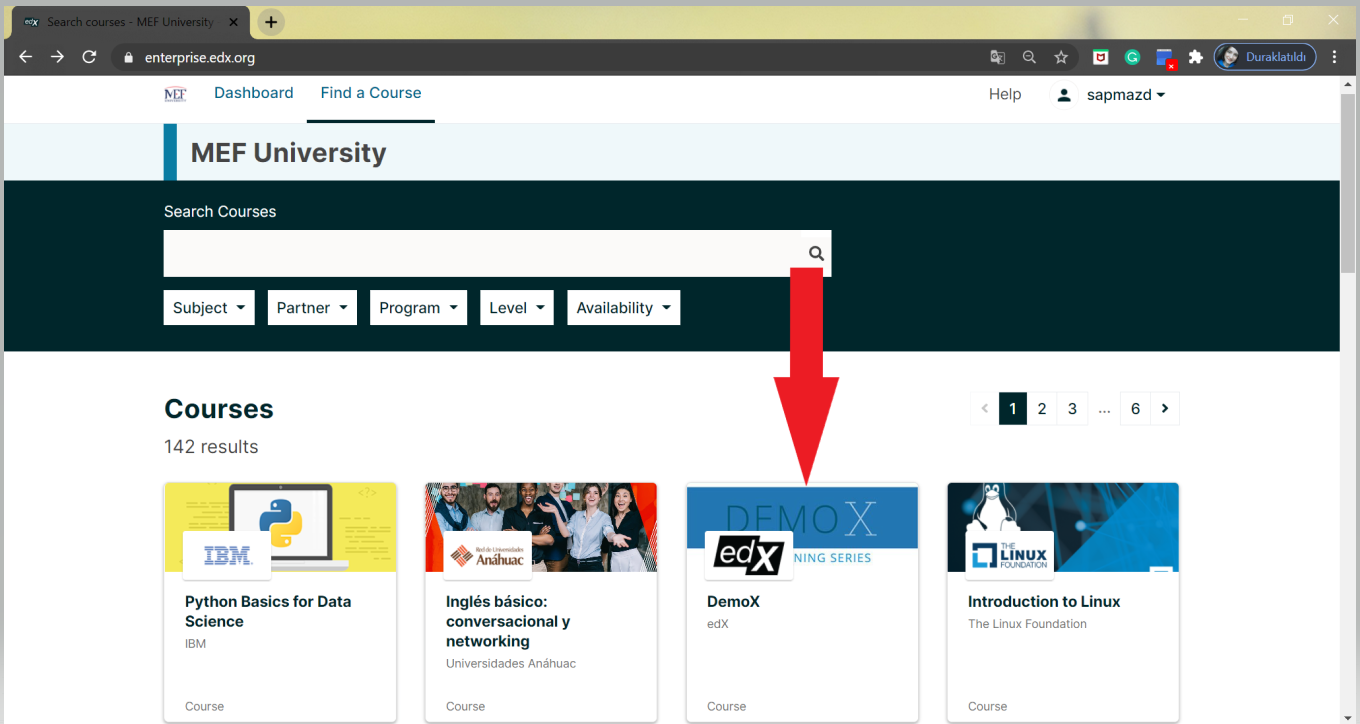Click the MEF University heading
Image resolution: width=1360 pixels, height=724 pixels.
pyautogui.click(x=288, y=153)
